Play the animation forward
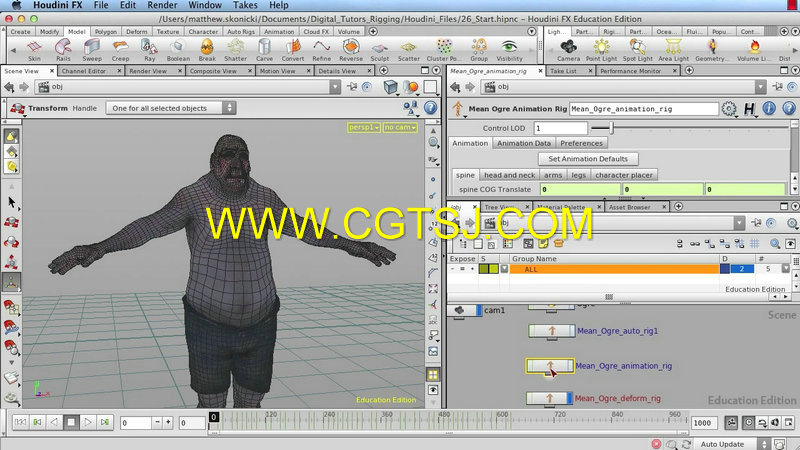This screenshot has height=450, width=800. (x=88, y=422)
